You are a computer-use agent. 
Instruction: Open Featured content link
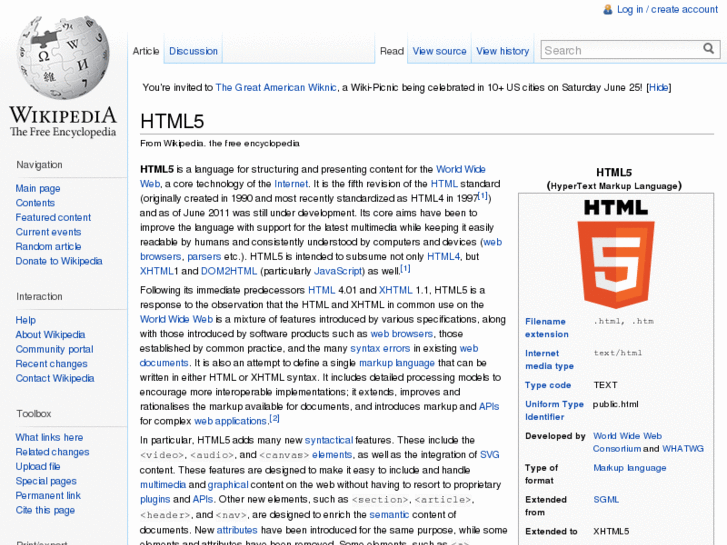point(53,217)
